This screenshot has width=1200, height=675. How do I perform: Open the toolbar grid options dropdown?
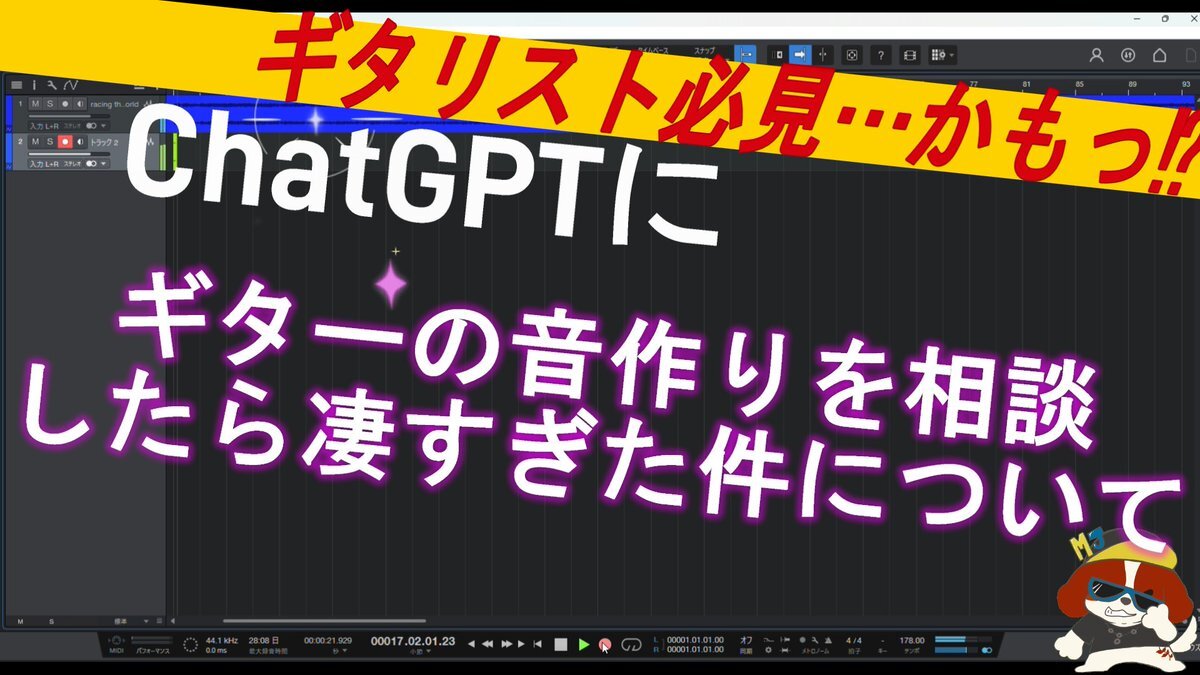click(x=942, y=55)
